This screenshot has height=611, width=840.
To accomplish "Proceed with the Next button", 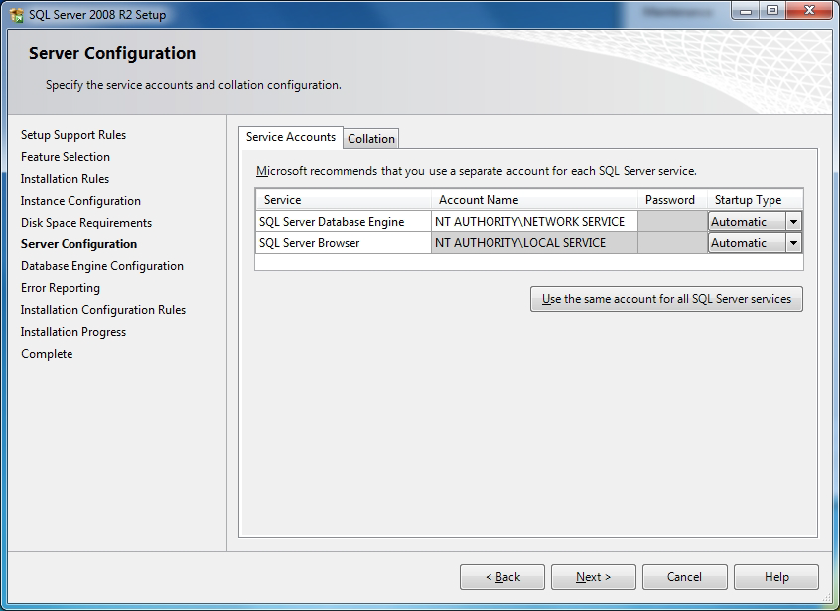I will pos(594,577).
